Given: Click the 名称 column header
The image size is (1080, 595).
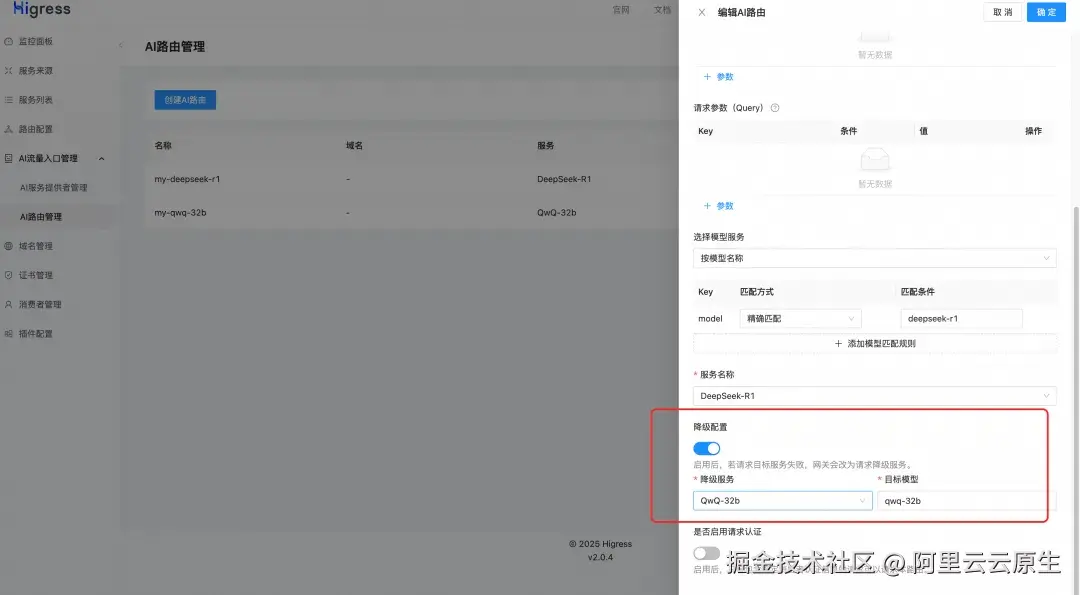Looking at the screenshot, I should (163, 145).
